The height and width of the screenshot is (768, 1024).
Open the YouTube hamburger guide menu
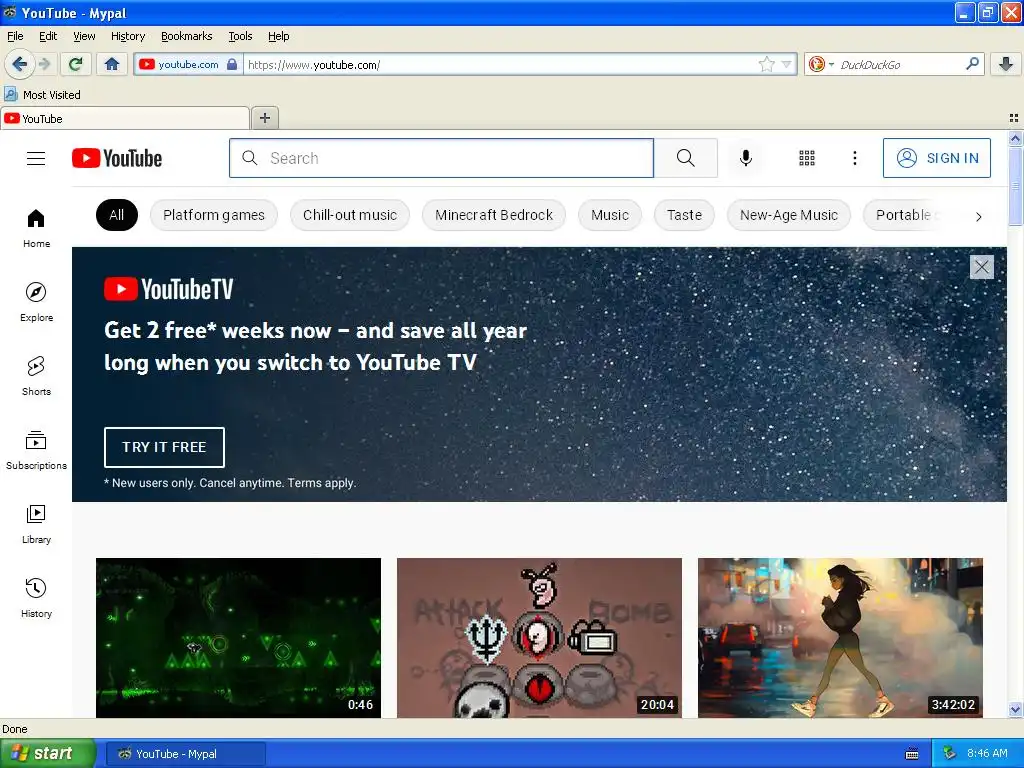36,158
